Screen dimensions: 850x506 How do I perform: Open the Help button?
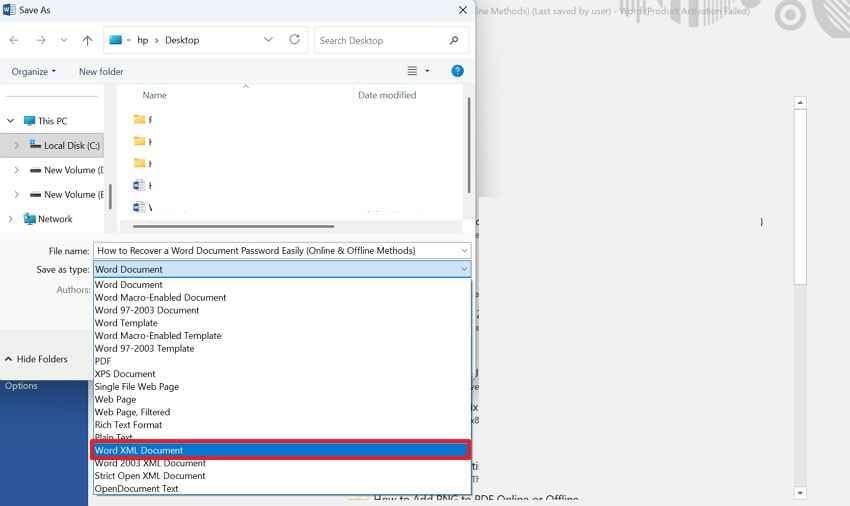457,71
